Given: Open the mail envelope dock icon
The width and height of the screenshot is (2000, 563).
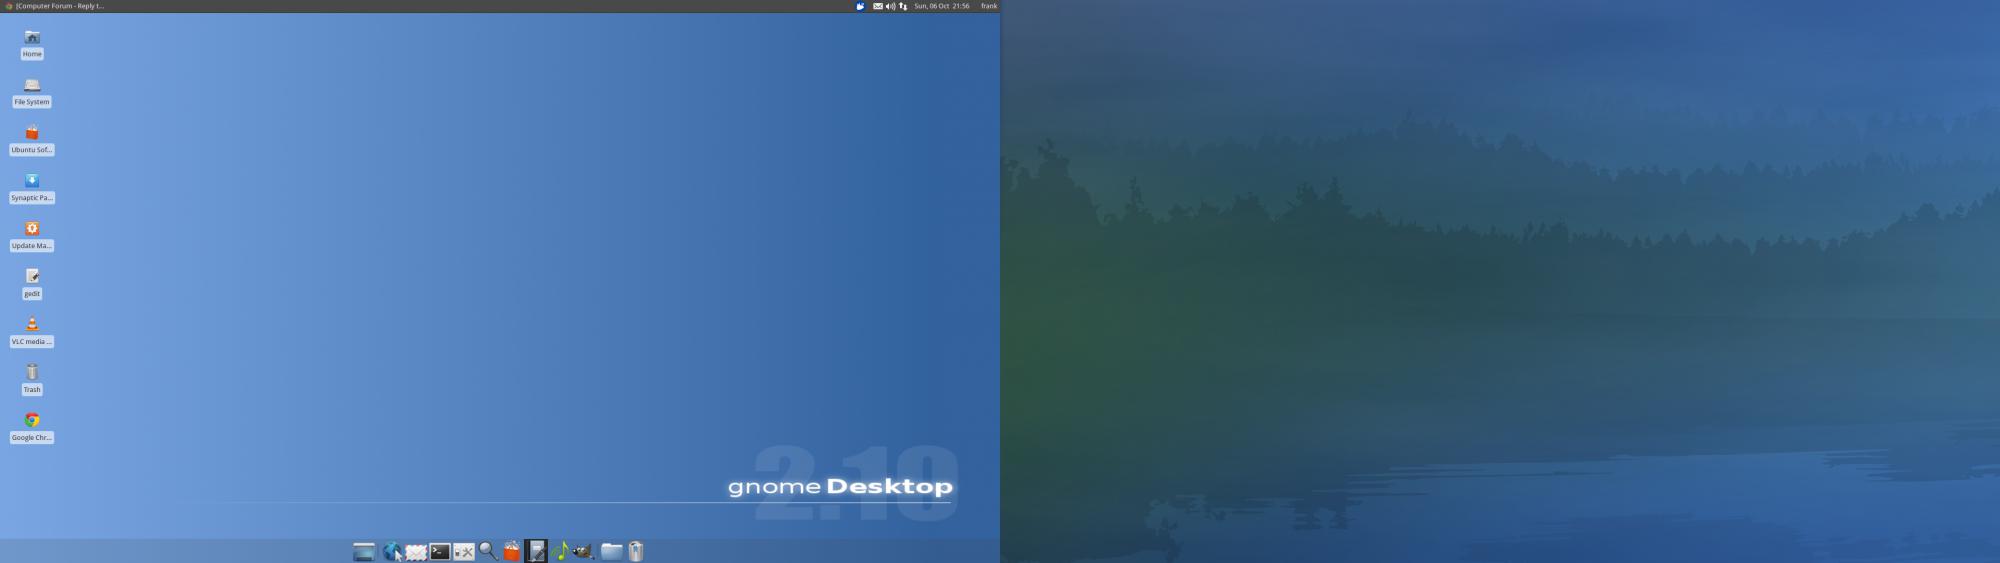Looking at the screenshot, I should pos(416,551).
